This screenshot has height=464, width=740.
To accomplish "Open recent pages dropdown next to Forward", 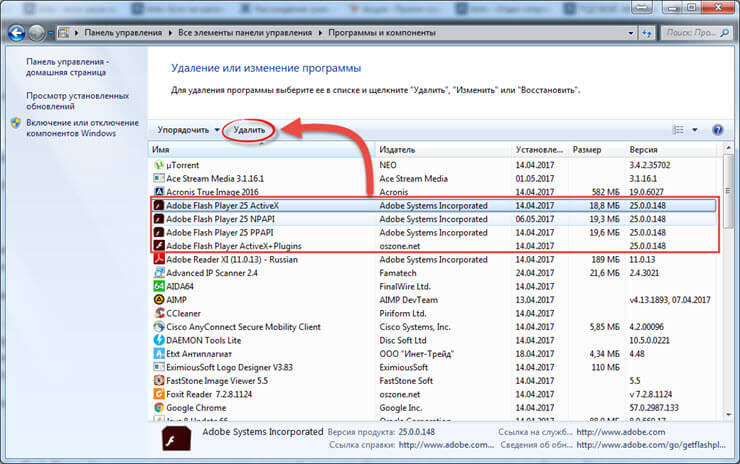I will 50,33.
